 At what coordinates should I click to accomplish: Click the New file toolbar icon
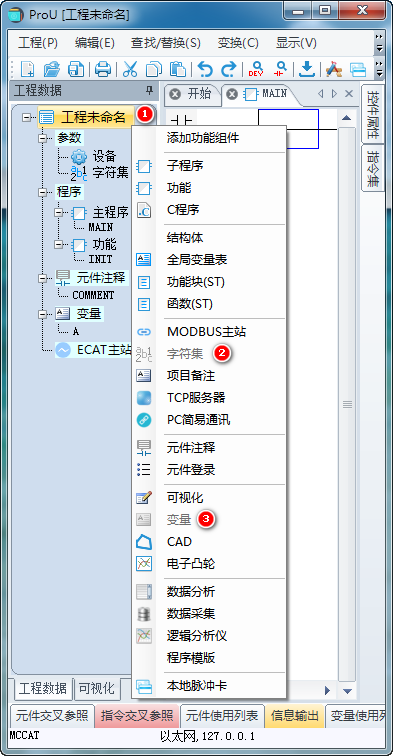(27, 69)
